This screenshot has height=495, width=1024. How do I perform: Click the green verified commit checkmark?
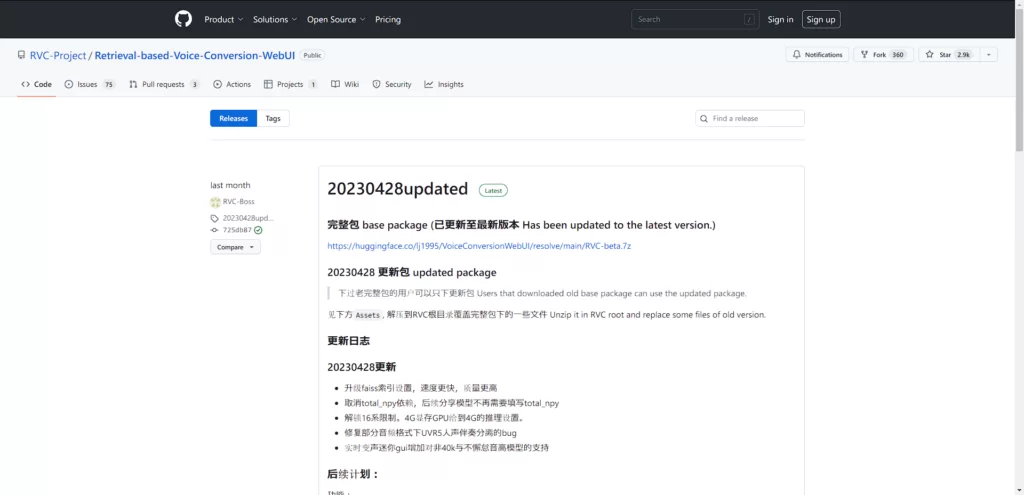(258, 230)
